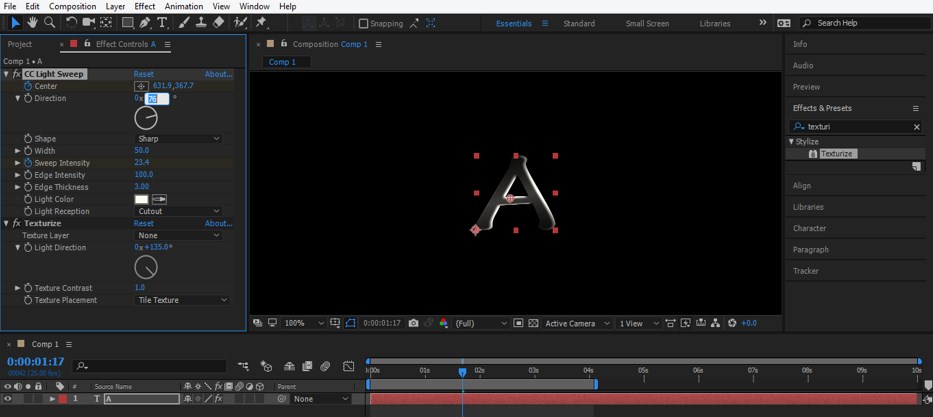Switch to the Project panel tab

tap(20, 44)
